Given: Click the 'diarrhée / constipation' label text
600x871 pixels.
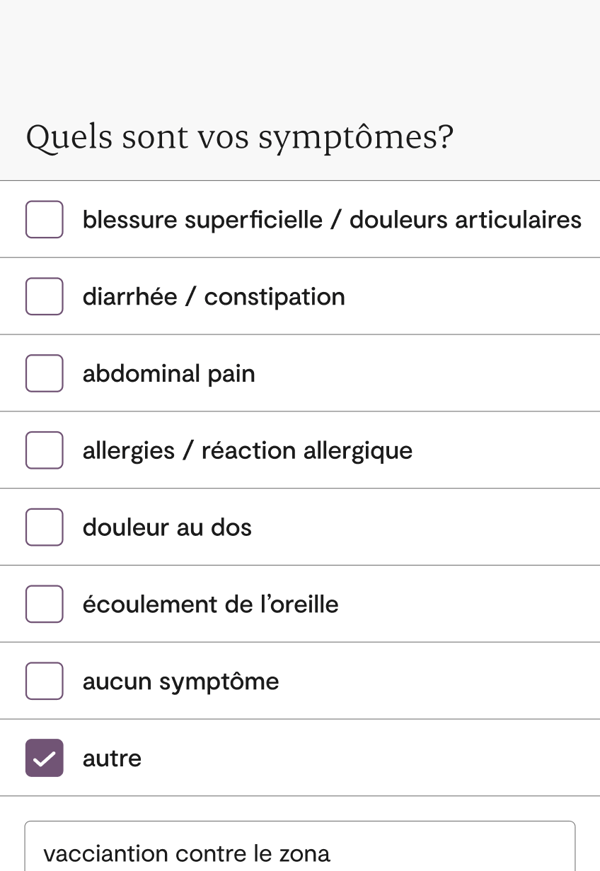Looking at the screenshot, I should 213,297.
